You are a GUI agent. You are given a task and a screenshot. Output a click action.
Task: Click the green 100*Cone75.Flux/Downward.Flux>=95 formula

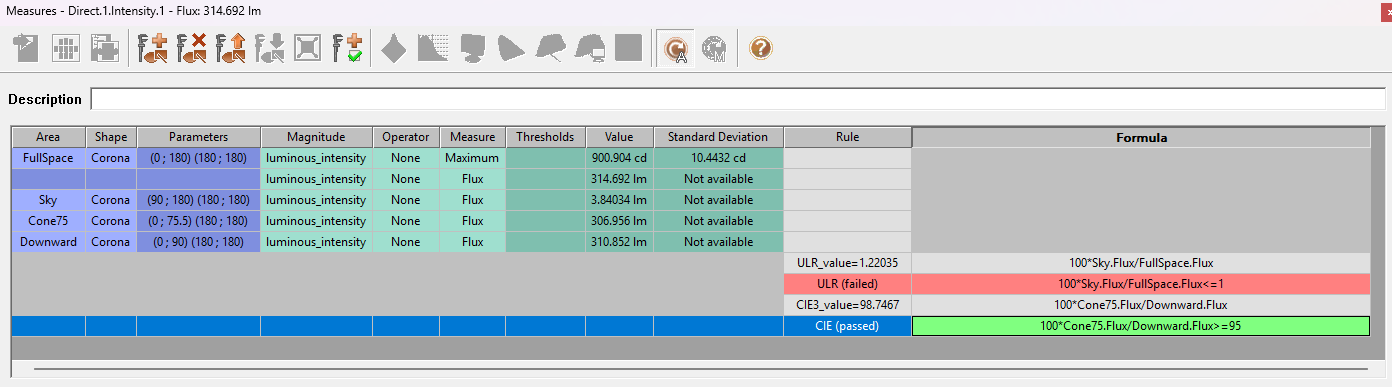point(1140,326)
